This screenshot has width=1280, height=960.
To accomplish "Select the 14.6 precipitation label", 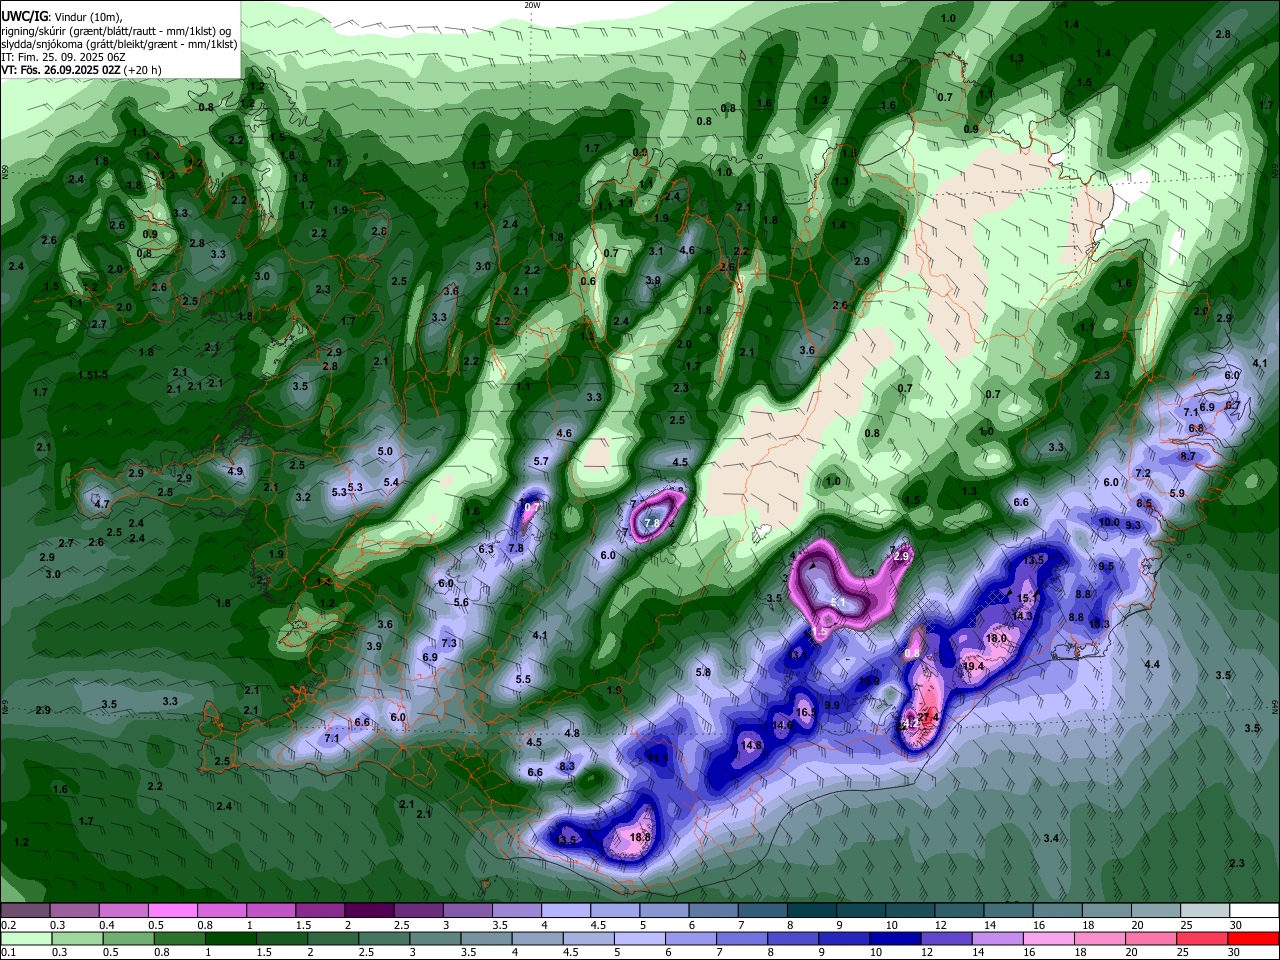I will [x=783, y=725].
